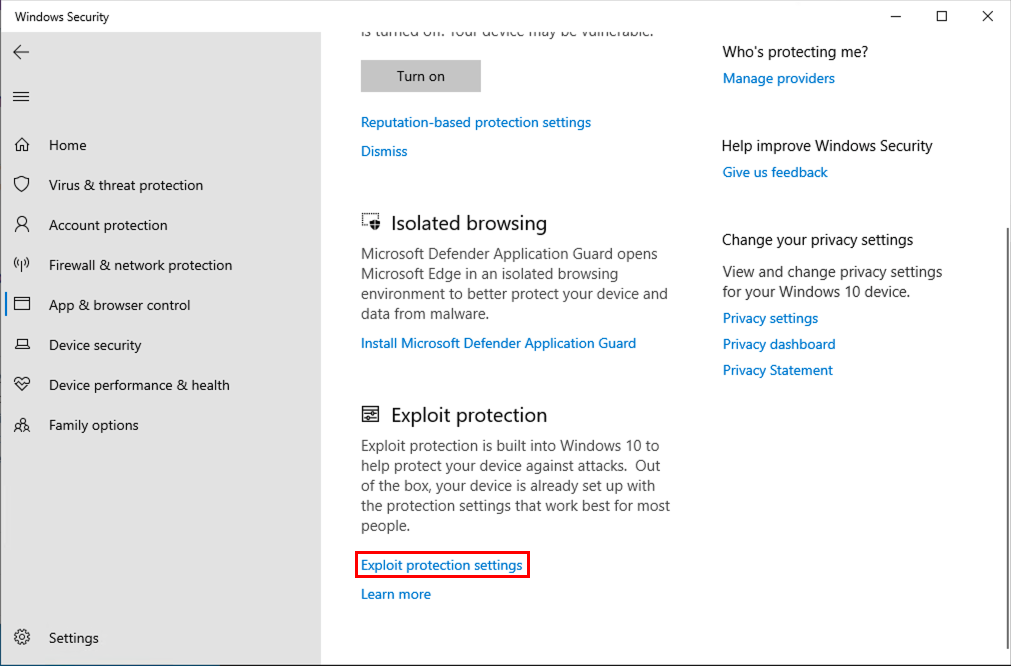The height and width of the screenshot is (666, 1011).
Task: Click the Turn on button
Action: pyautogui.click(x=420, y=76)
